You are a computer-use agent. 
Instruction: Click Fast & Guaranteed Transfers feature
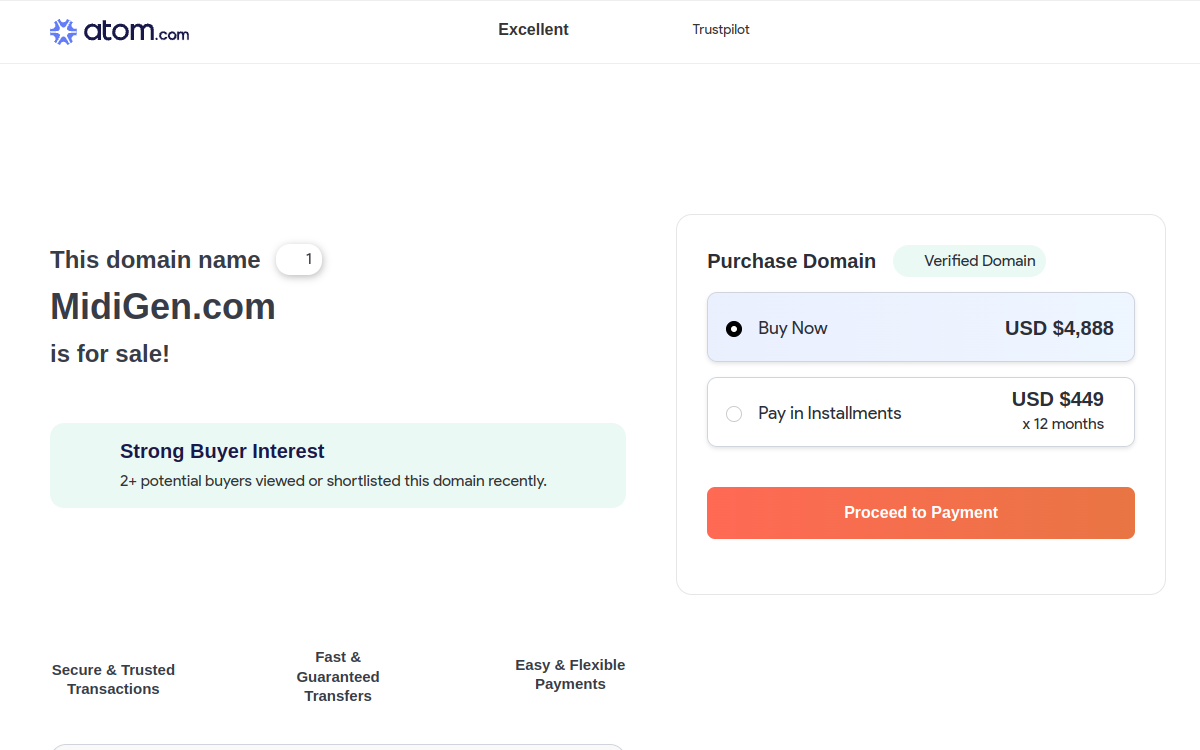(338, 676)
